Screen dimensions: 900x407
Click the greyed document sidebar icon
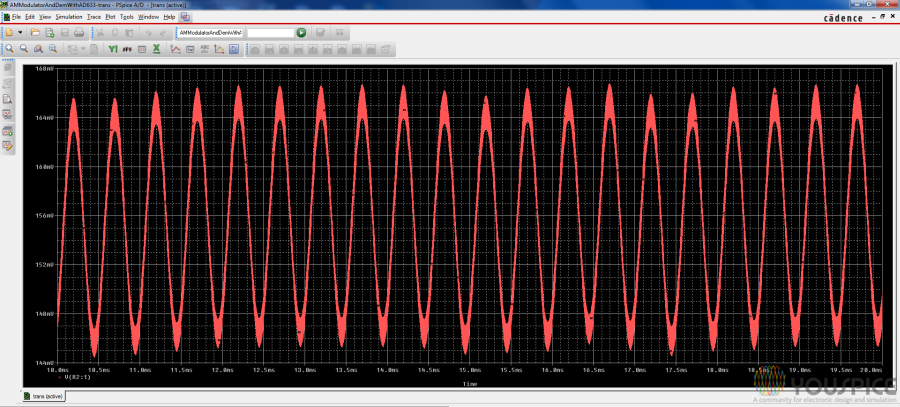pyautogui.click(x=8, y=83)
